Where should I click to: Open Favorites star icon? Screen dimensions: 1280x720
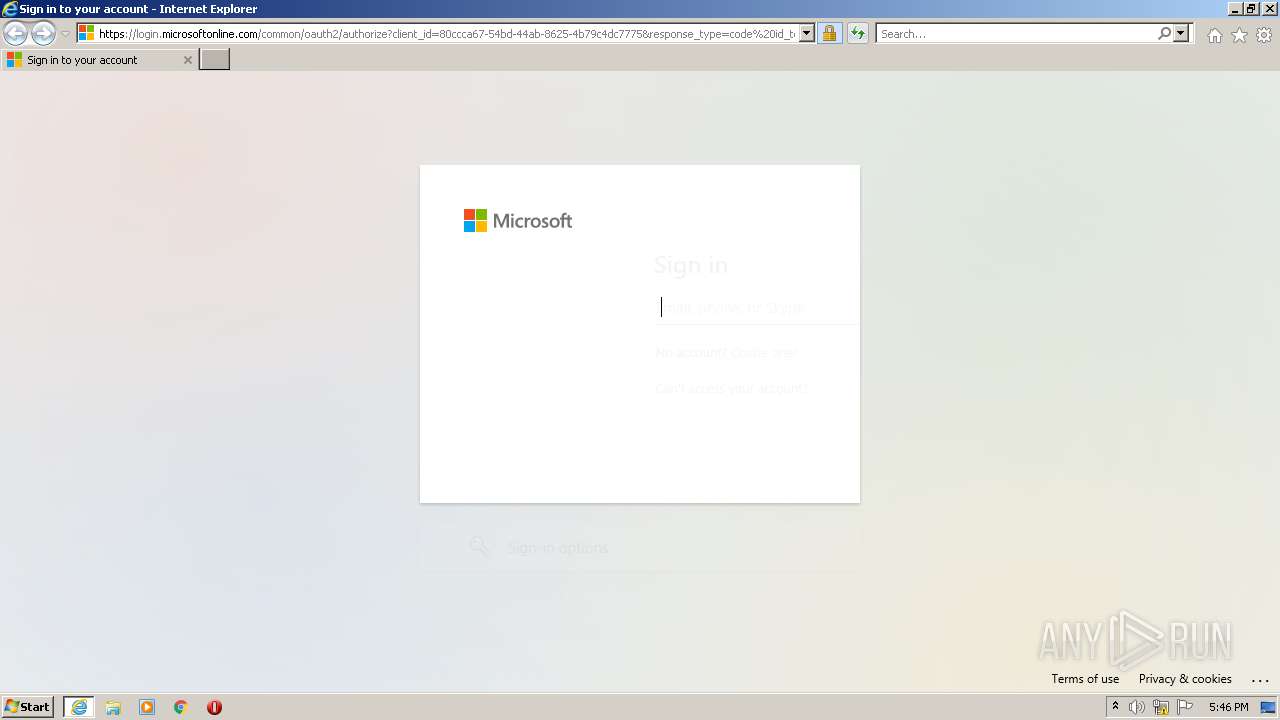coord(1239,35)
